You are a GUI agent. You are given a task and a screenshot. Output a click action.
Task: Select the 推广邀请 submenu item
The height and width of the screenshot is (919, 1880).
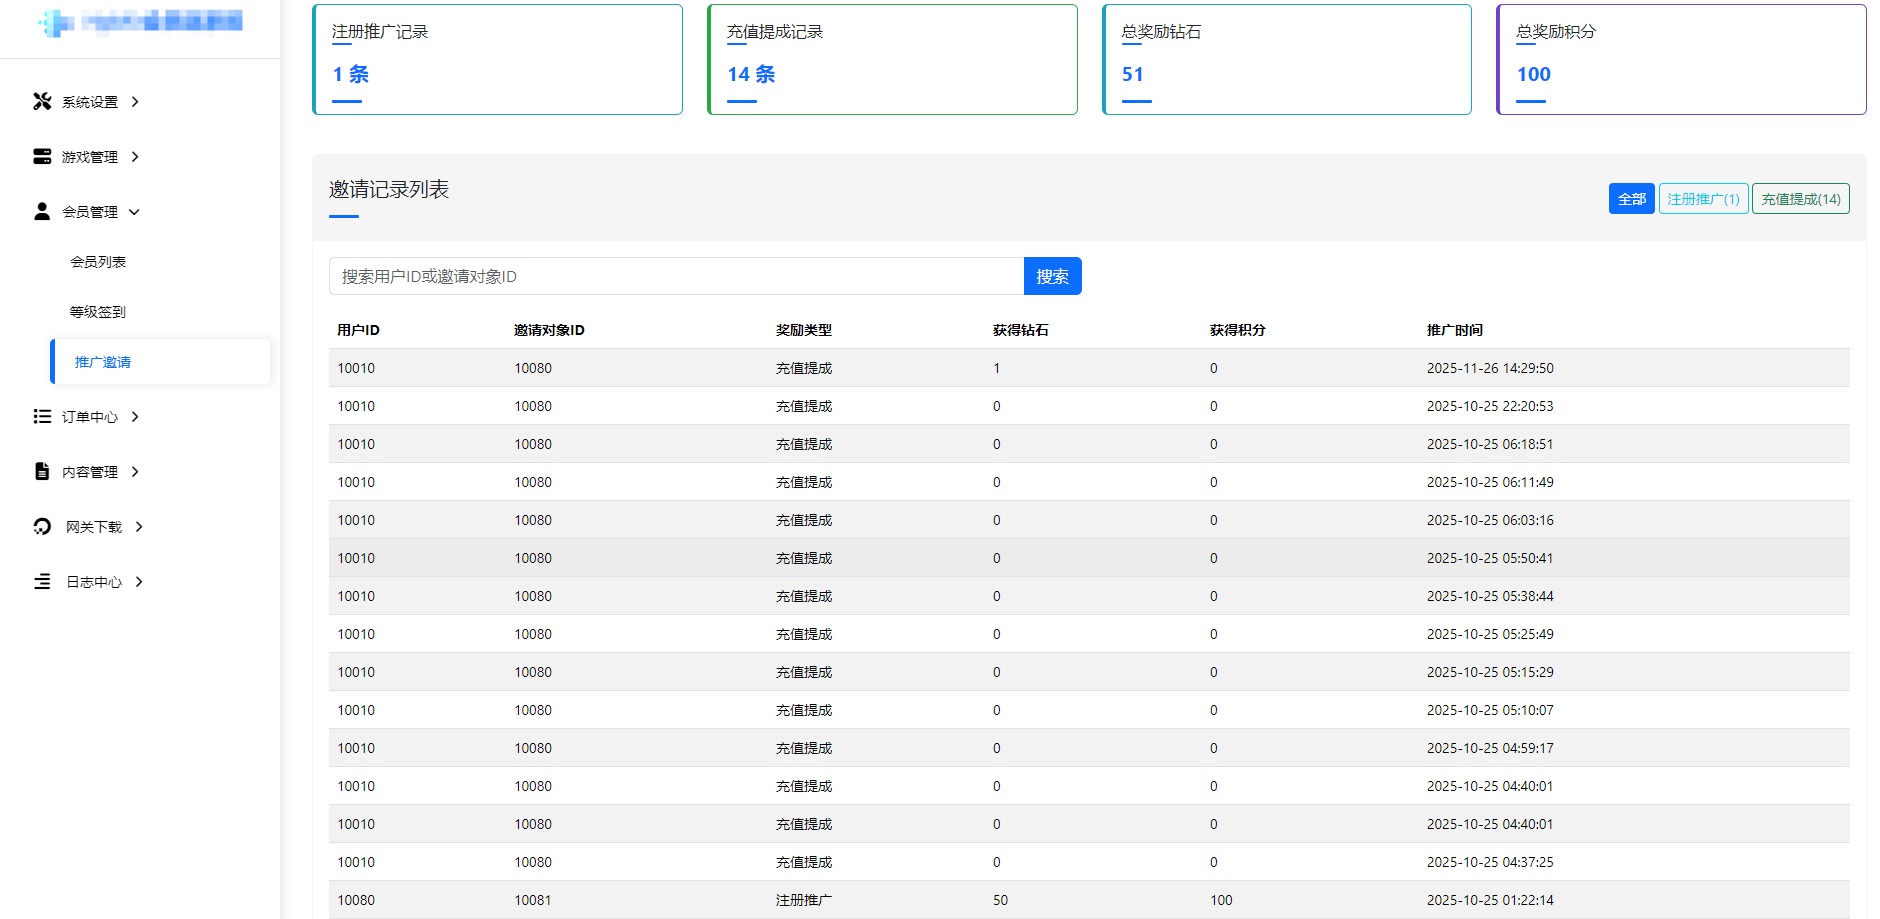103,362
